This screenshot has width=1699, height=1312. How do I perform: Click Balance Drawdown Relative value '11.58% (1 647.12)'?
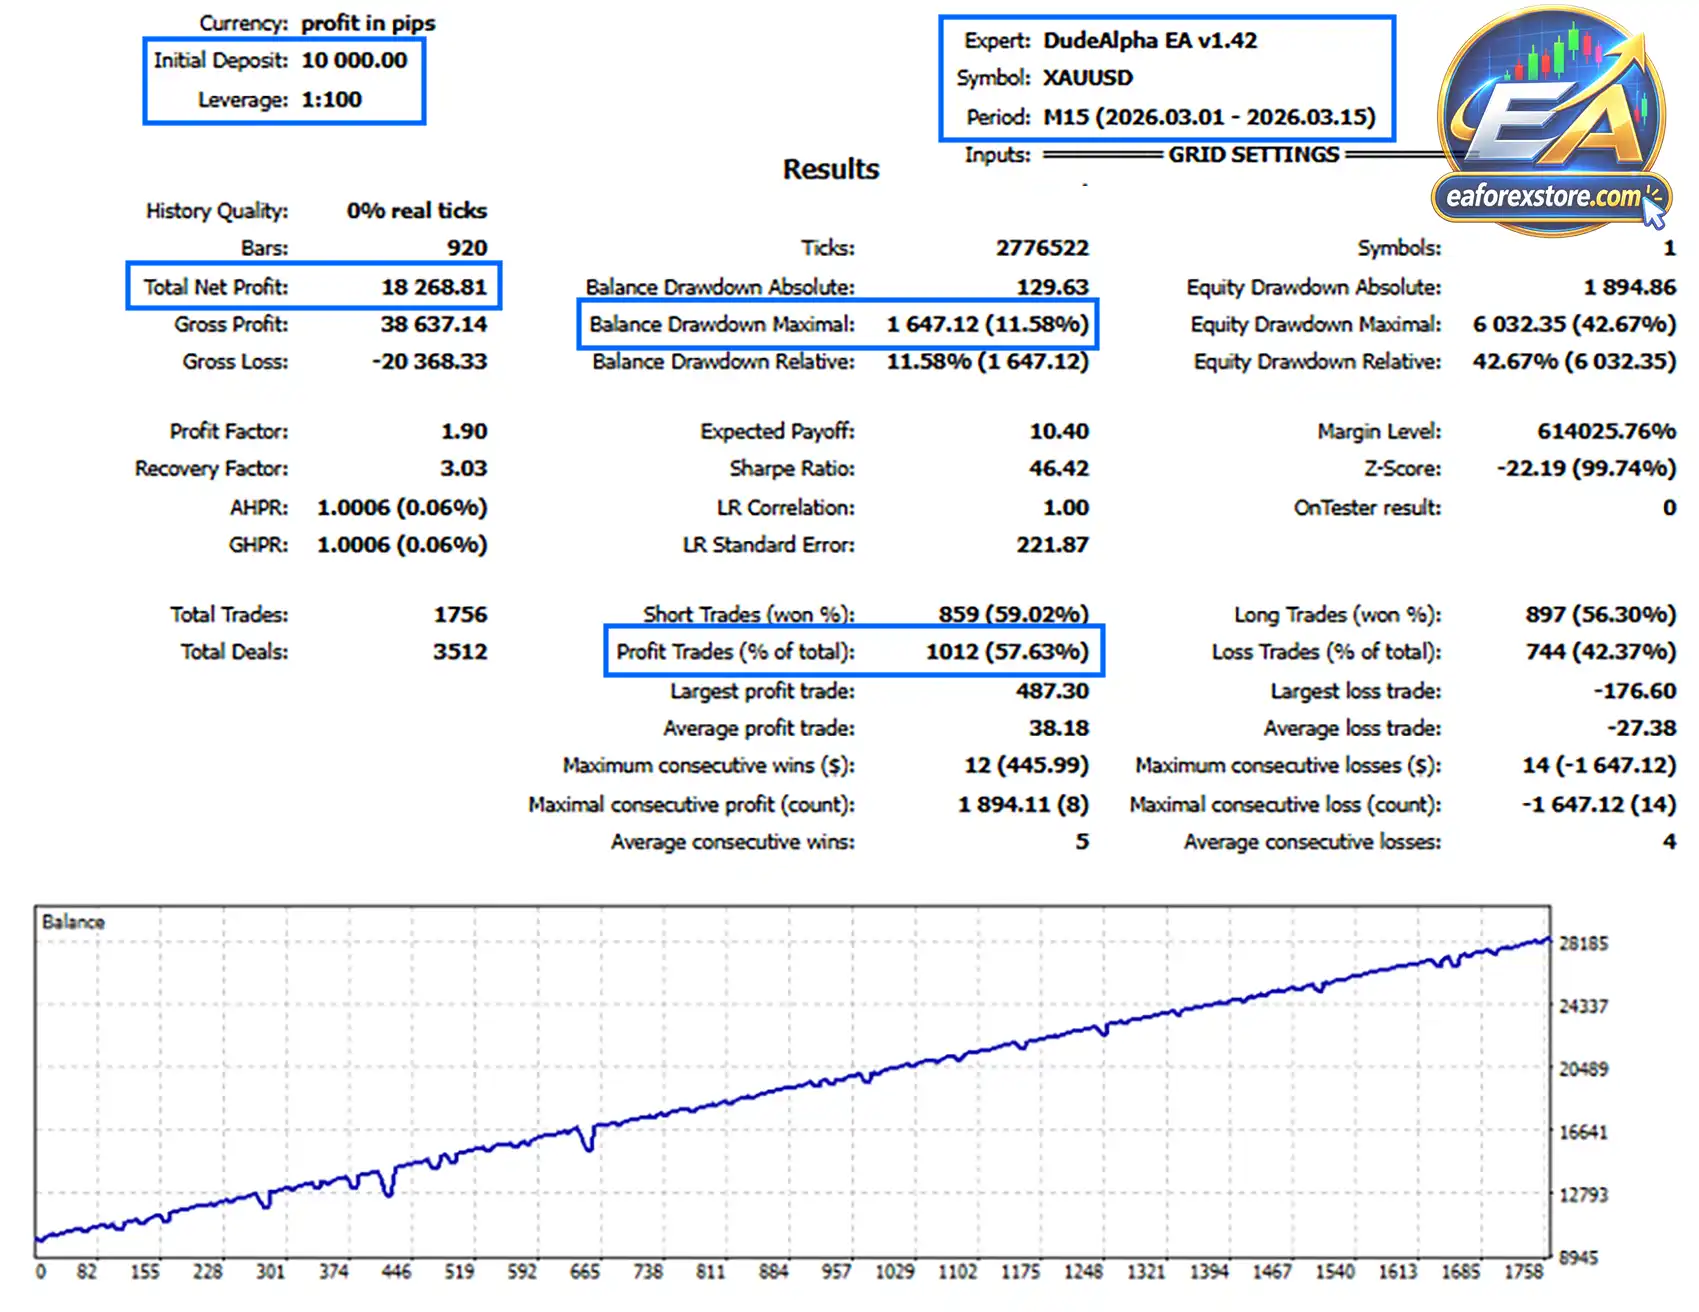pyautogui.click(x=988, y=361)
